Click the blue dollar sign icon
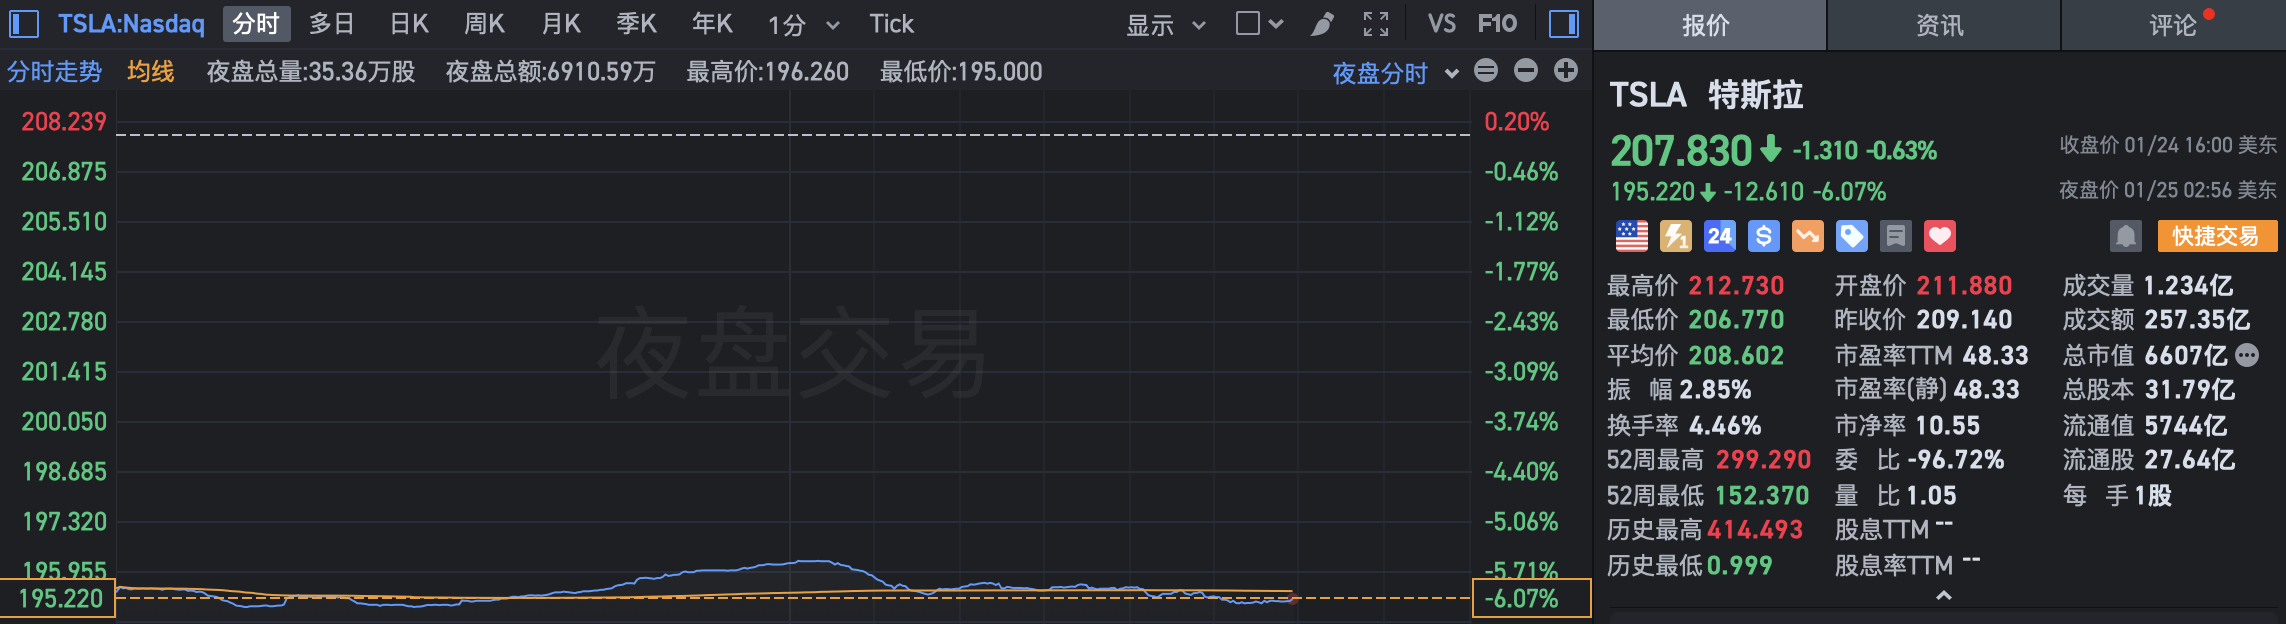 click(1764, 236)
